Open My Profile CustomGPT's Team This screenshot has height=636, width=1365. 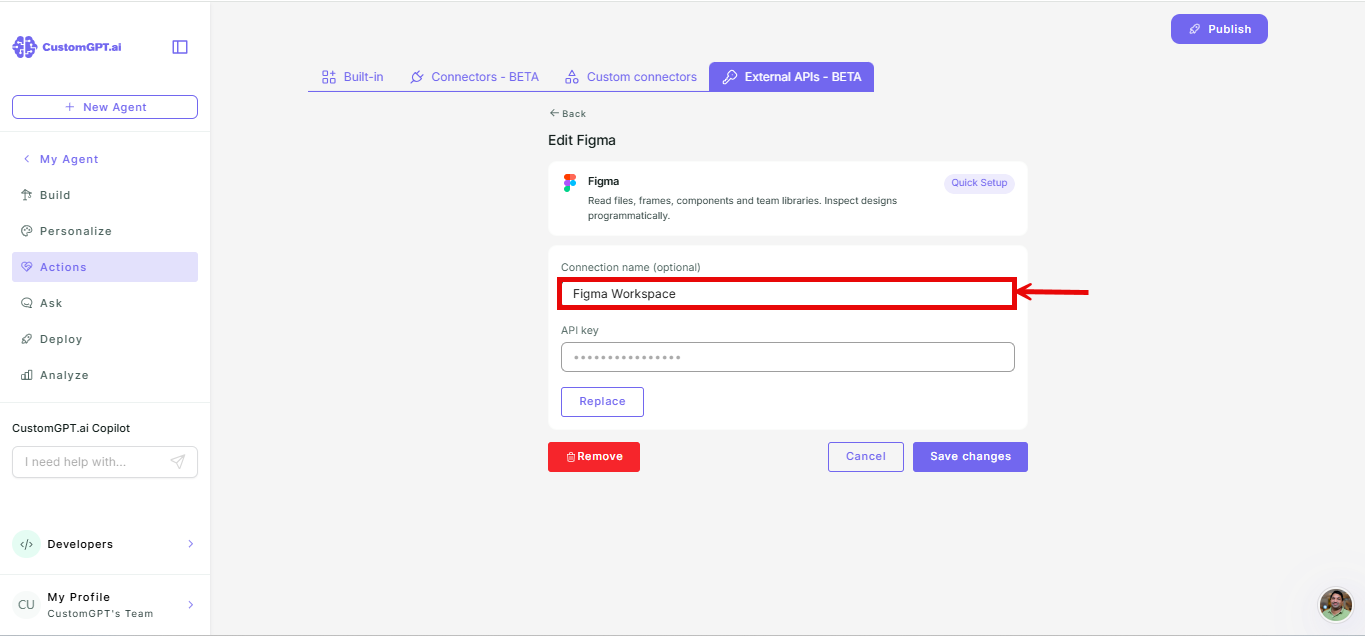coord(105,605)
